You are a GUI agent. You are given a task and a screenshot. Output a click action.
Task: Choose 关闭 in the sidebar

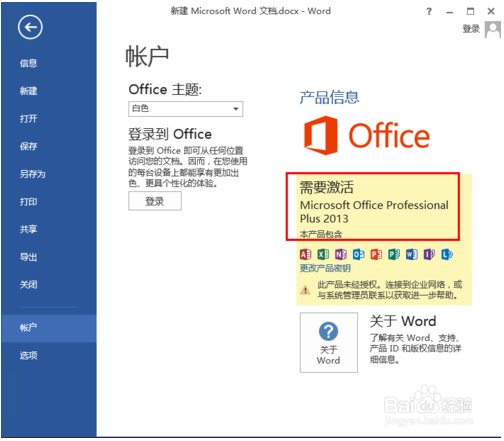click(28, 284)
